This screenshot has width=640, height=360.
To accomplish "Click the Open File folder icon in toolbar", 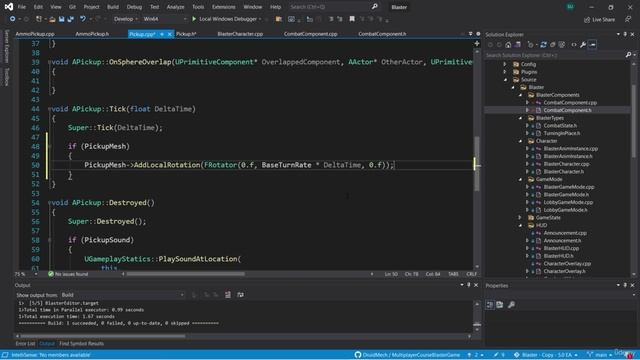I will pyautogui.click(x=52, y=19).
